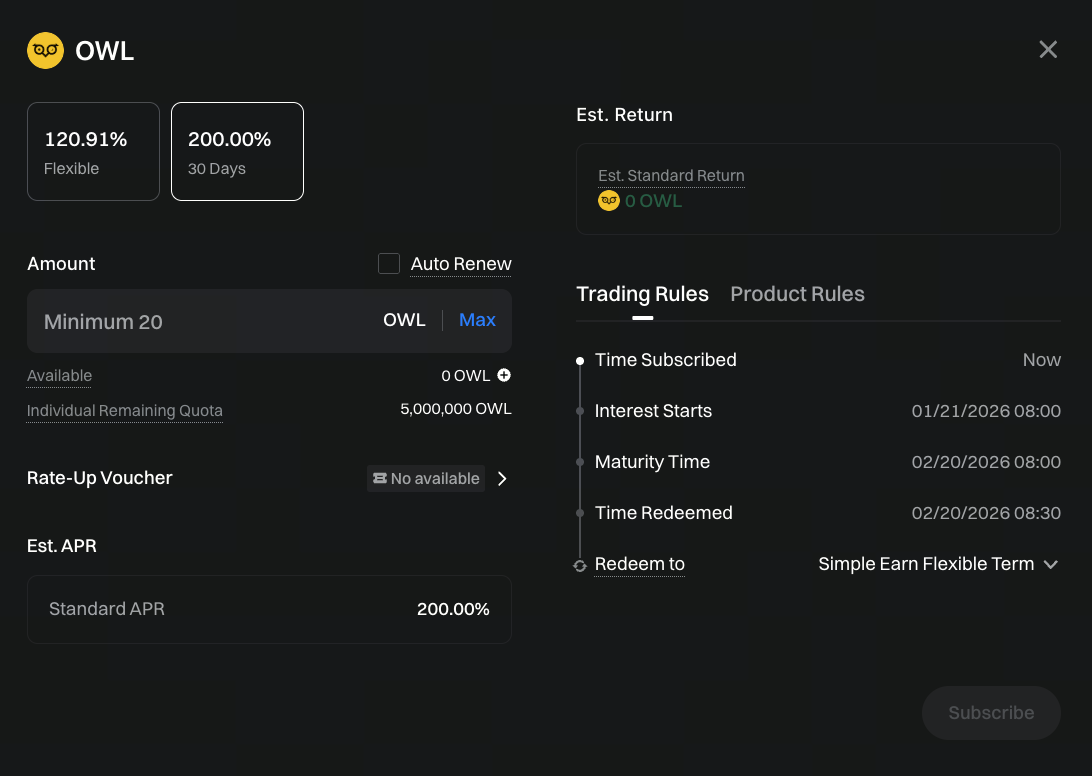
Task: Click the Individual Remaining Quota label
Action: coord(125,411)
